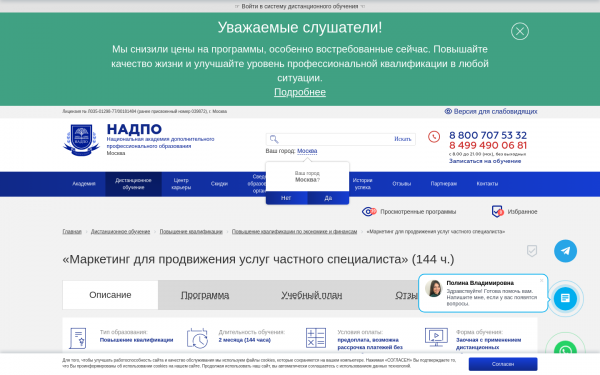Open the Отзывы menu item
This screenshot has width=600, height=375.
pos(401,184)
